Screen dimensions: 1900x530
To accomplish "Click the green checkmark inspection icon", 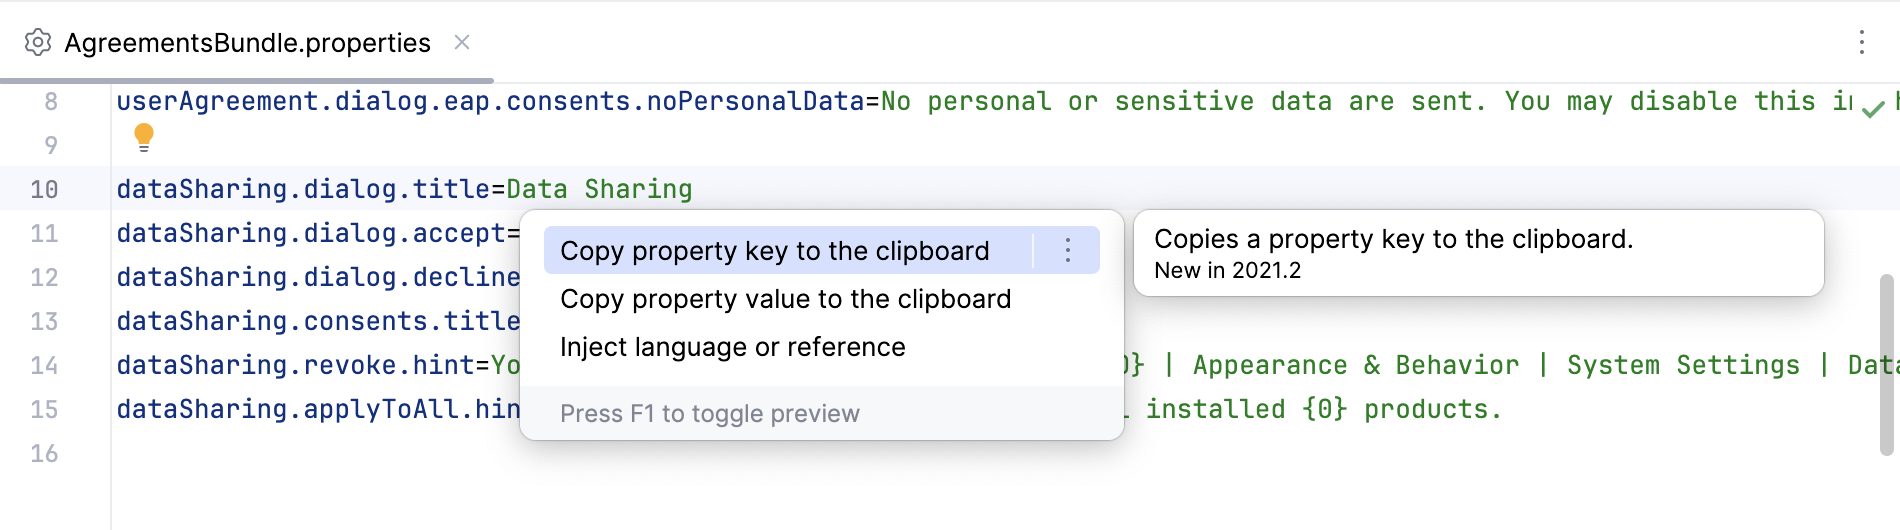I will pos(1873,109).
